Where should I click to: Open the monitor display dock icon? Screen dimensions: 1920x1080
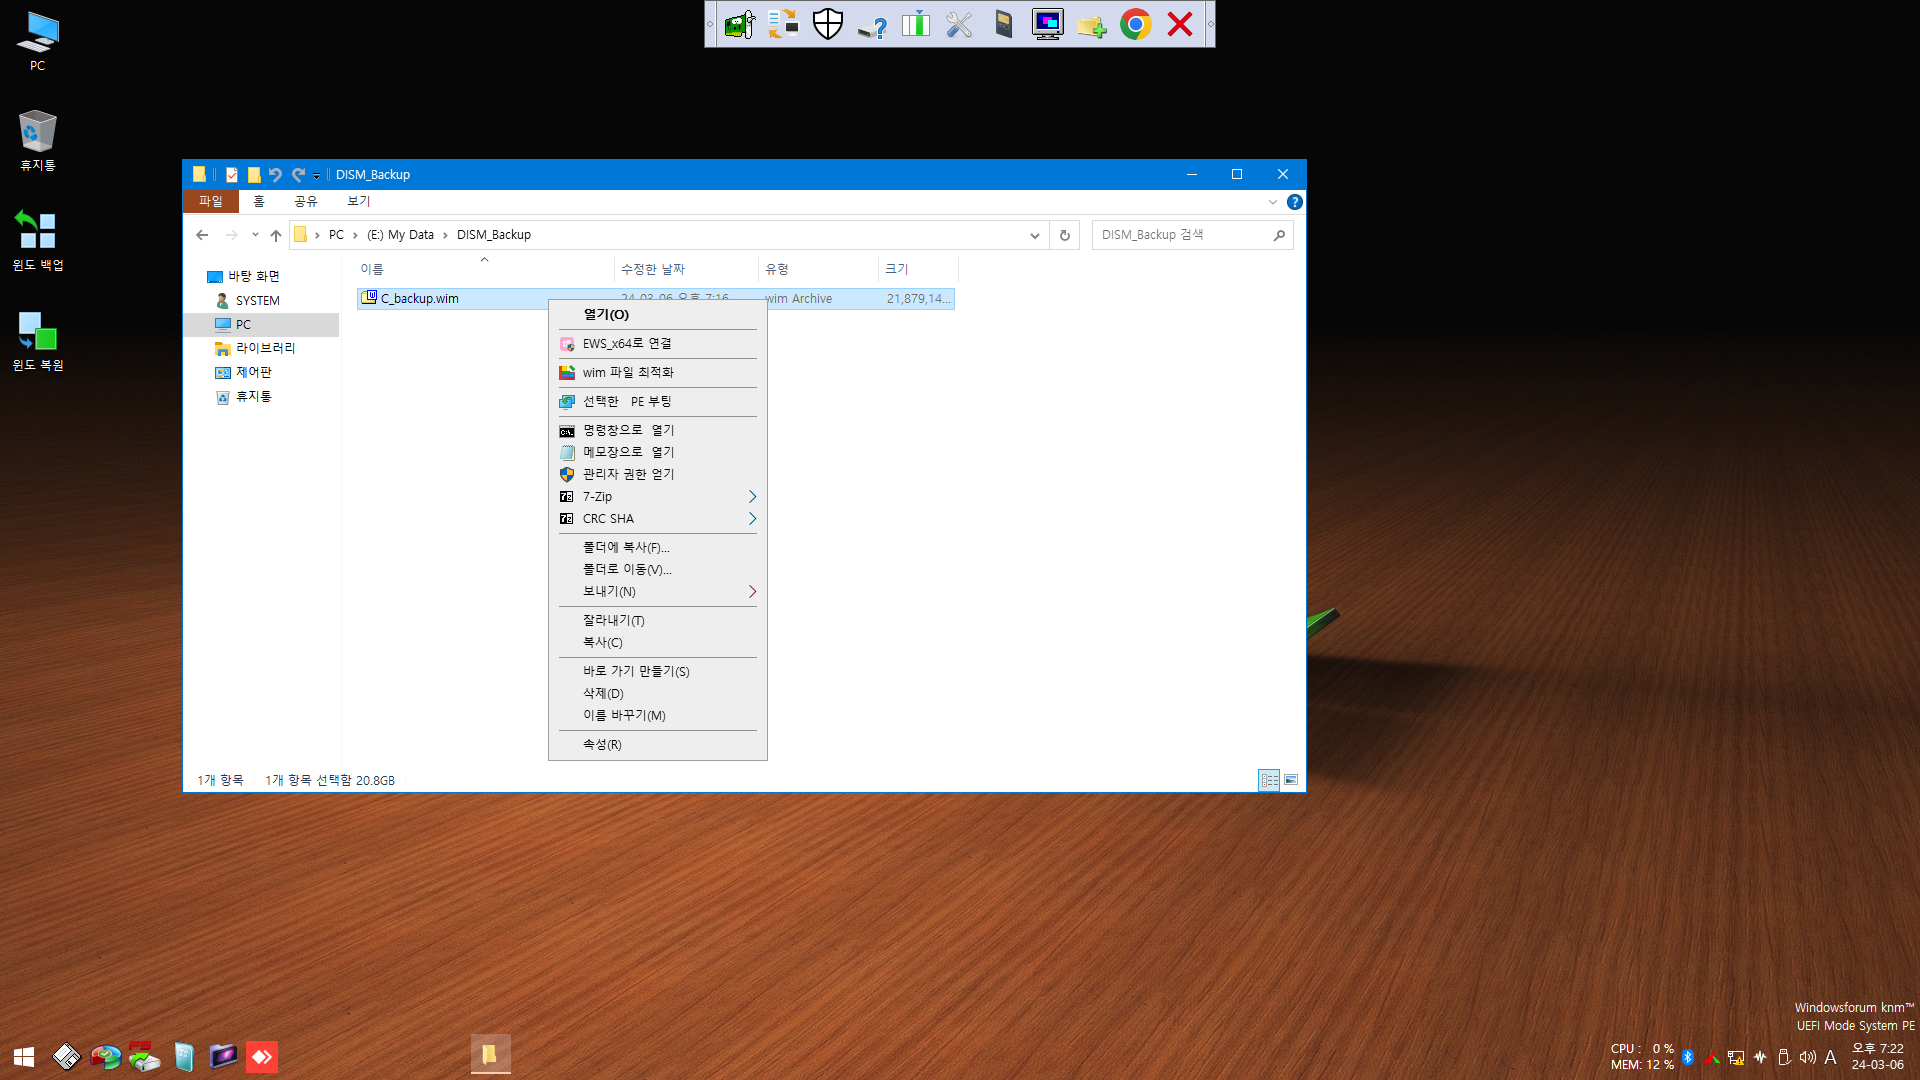pyautogui.click(x=1048, y=24)
